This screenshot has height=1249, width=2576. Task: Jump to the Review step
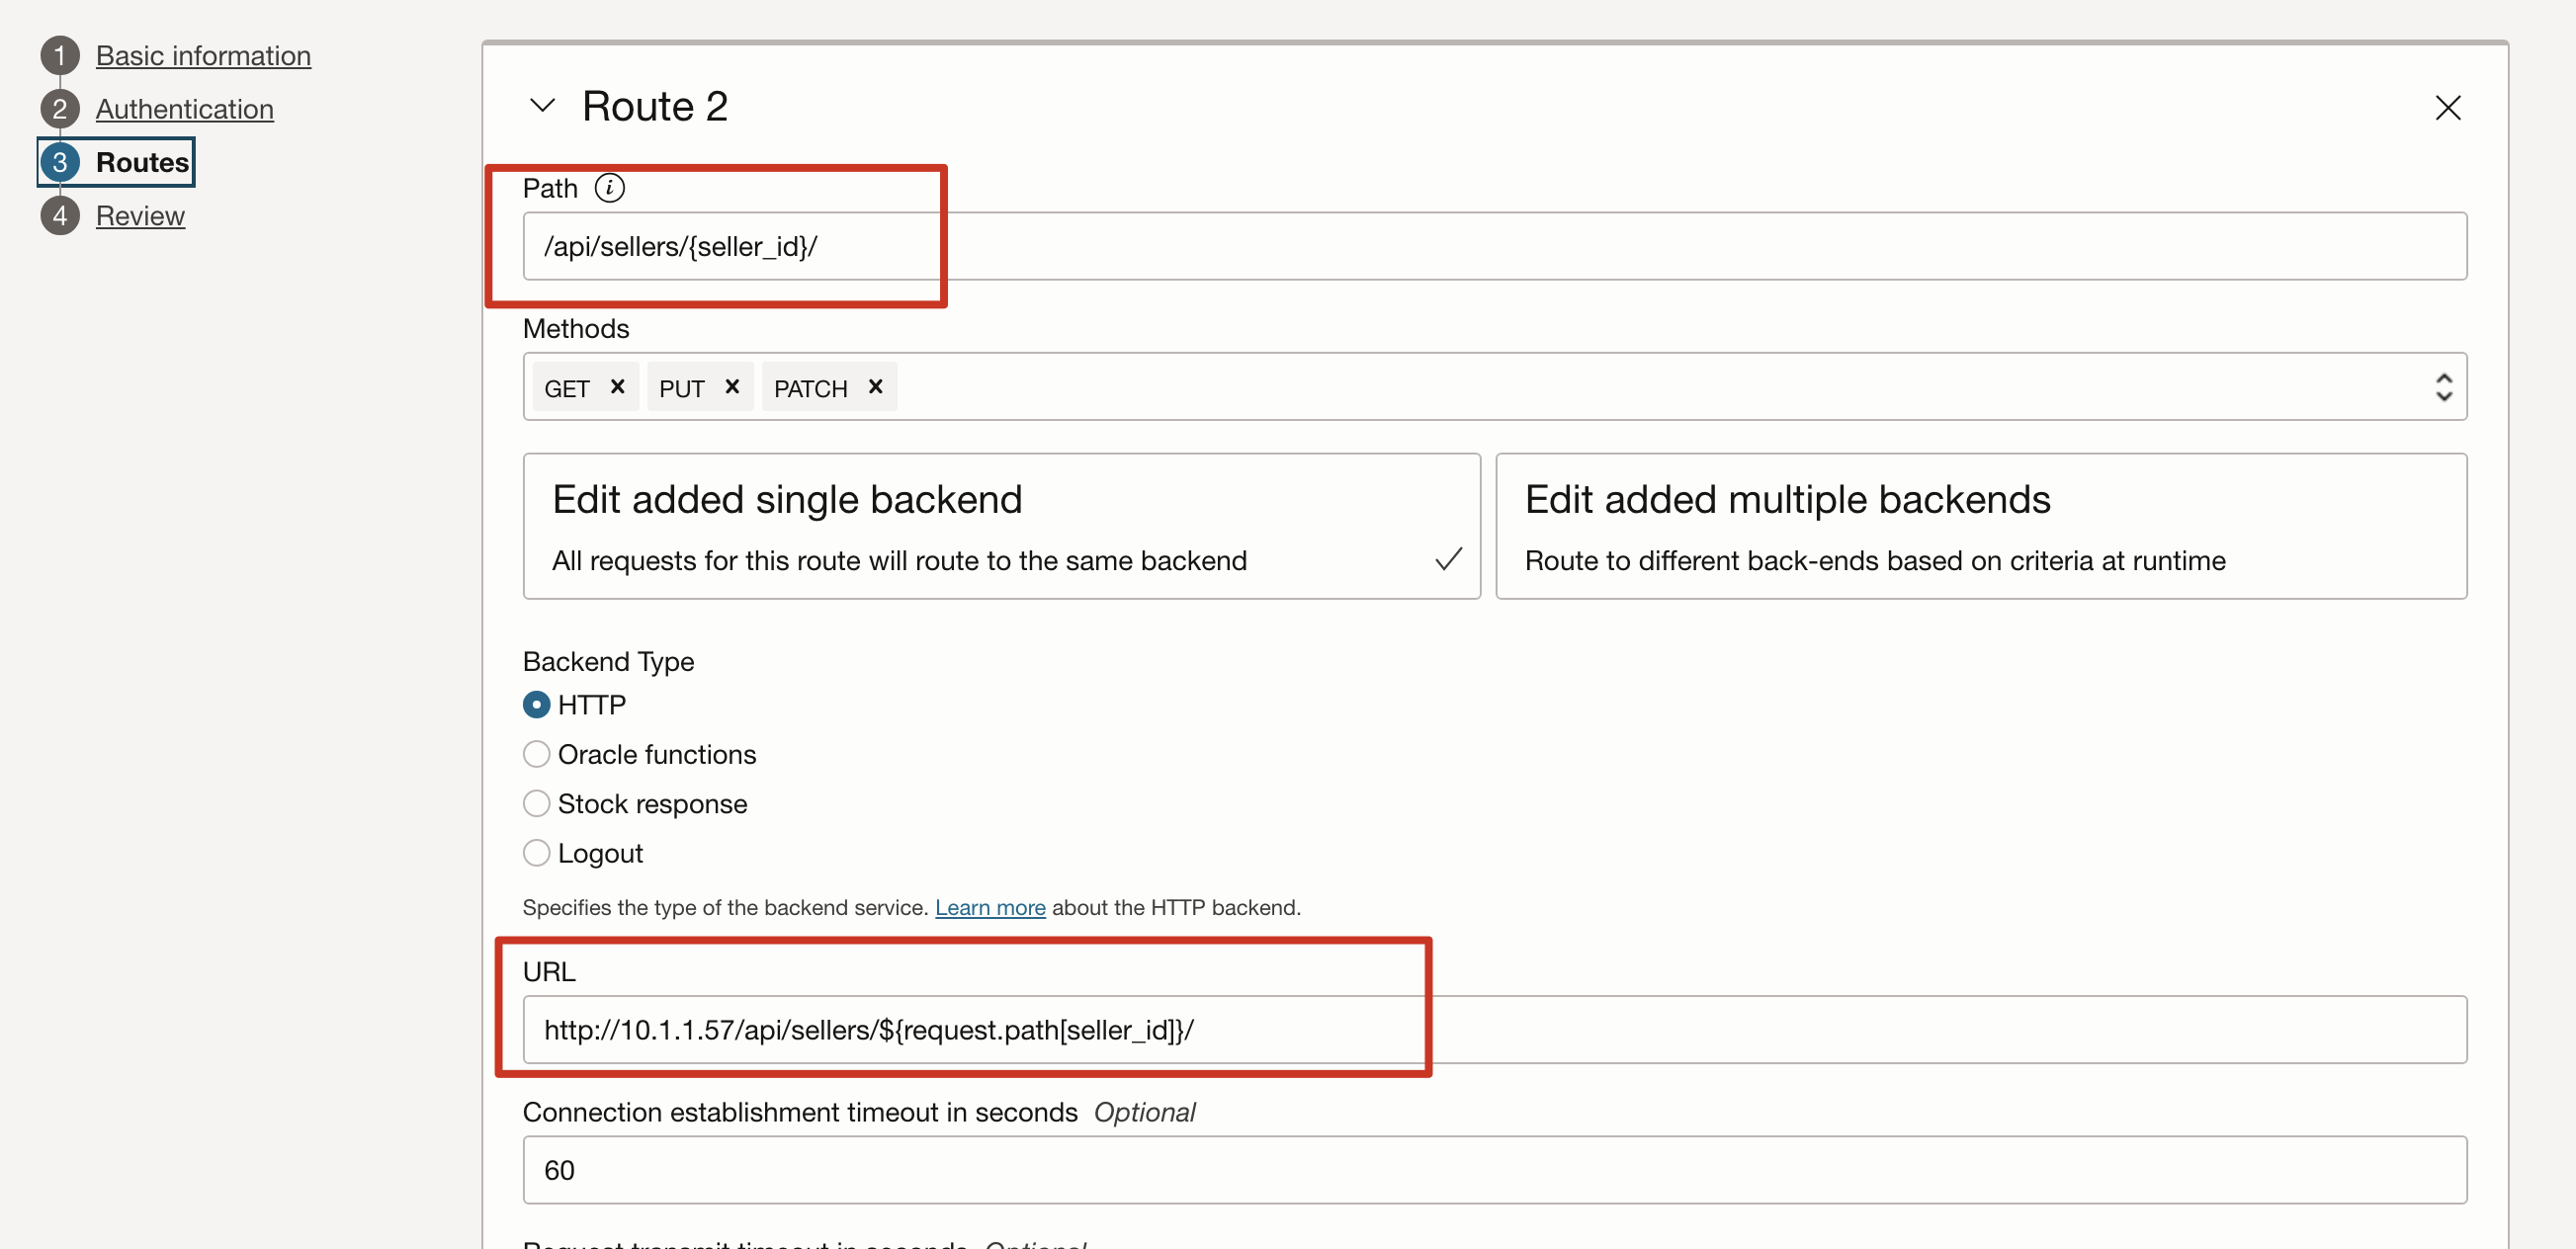pyautogui.click(x=140, y=216)
